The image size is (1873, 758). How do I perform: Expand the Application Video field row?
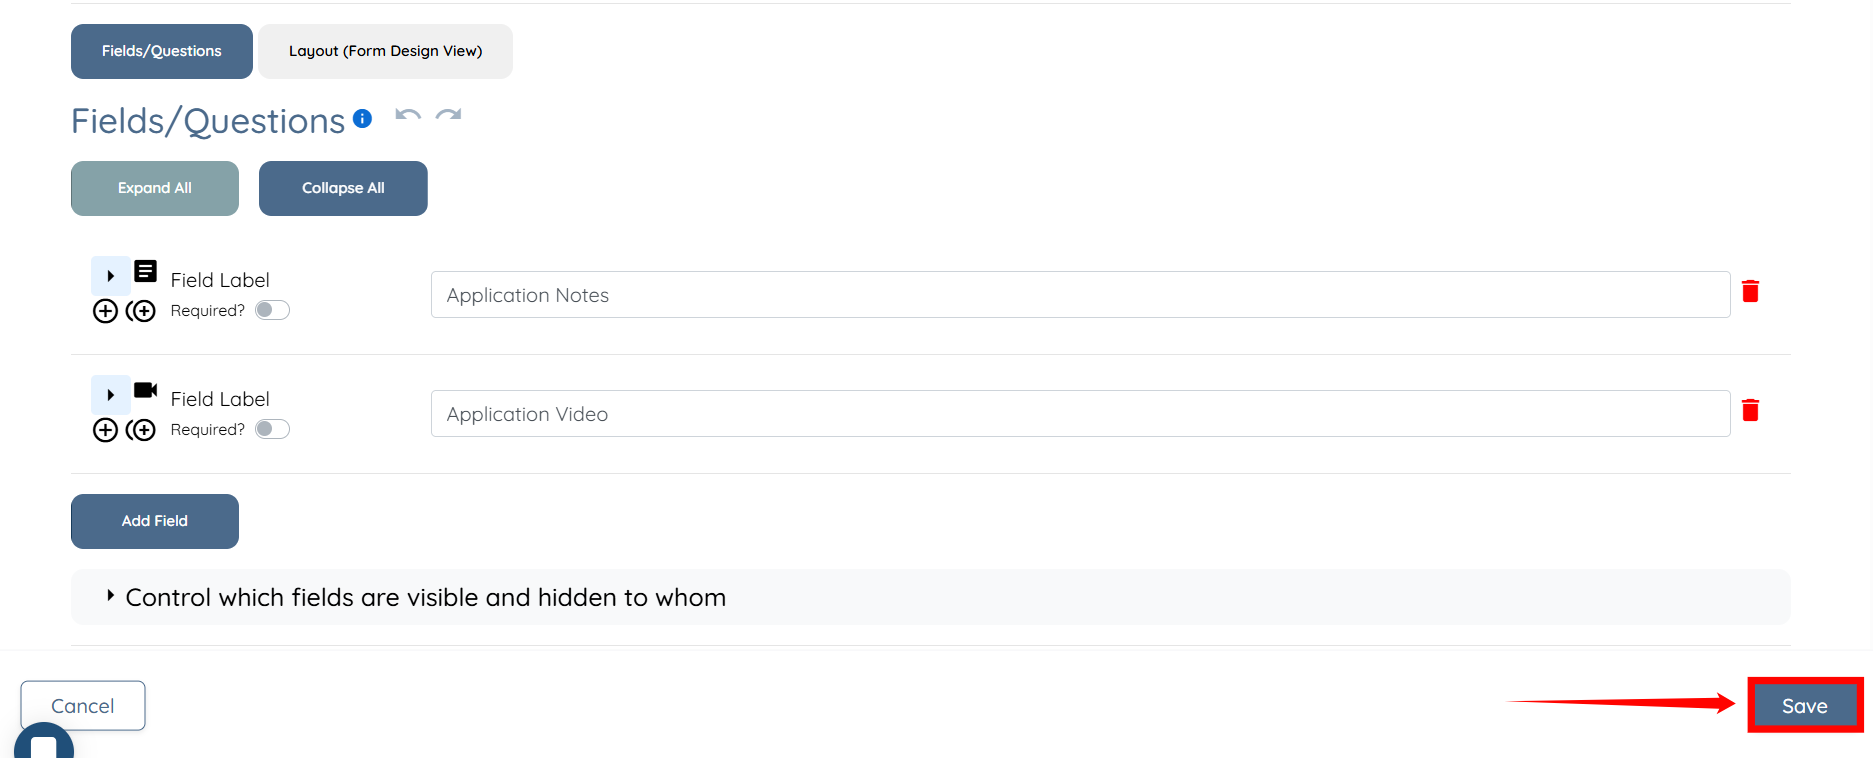pos(110,395)
